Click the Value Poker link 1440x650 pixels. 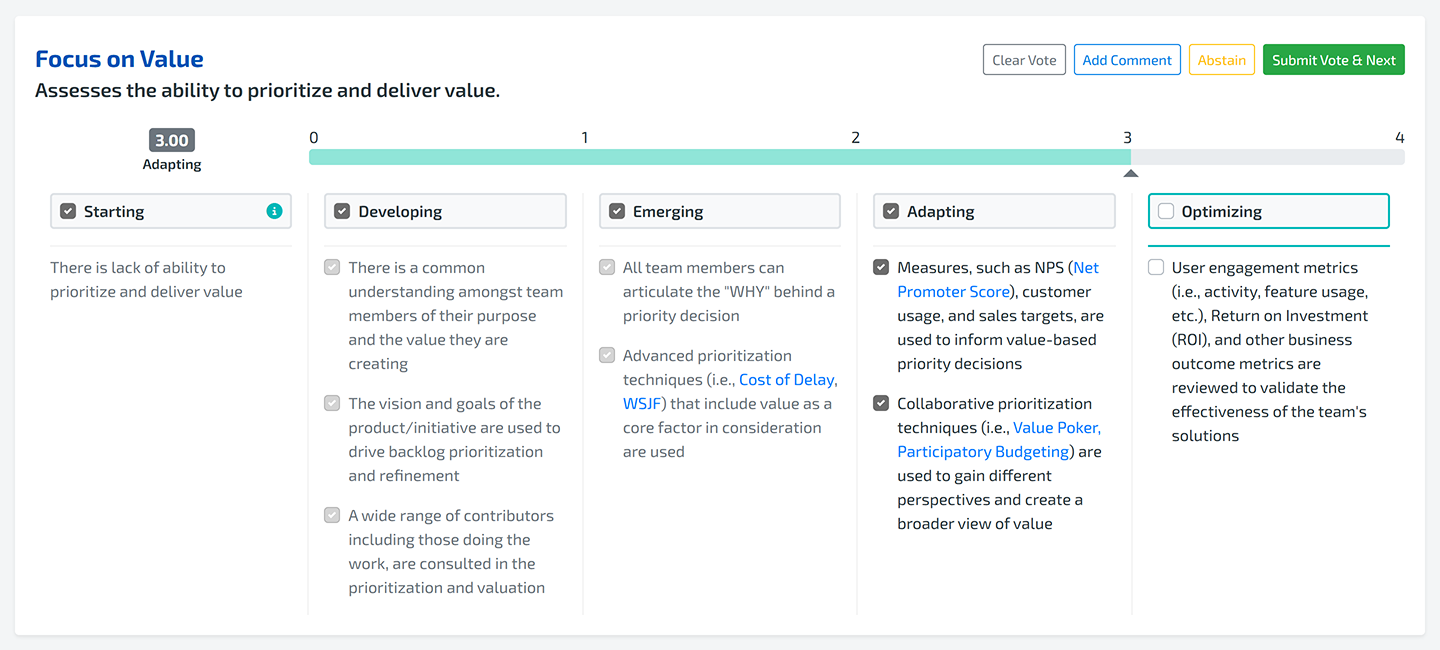pyautogui.click(x=1056, y=427)
